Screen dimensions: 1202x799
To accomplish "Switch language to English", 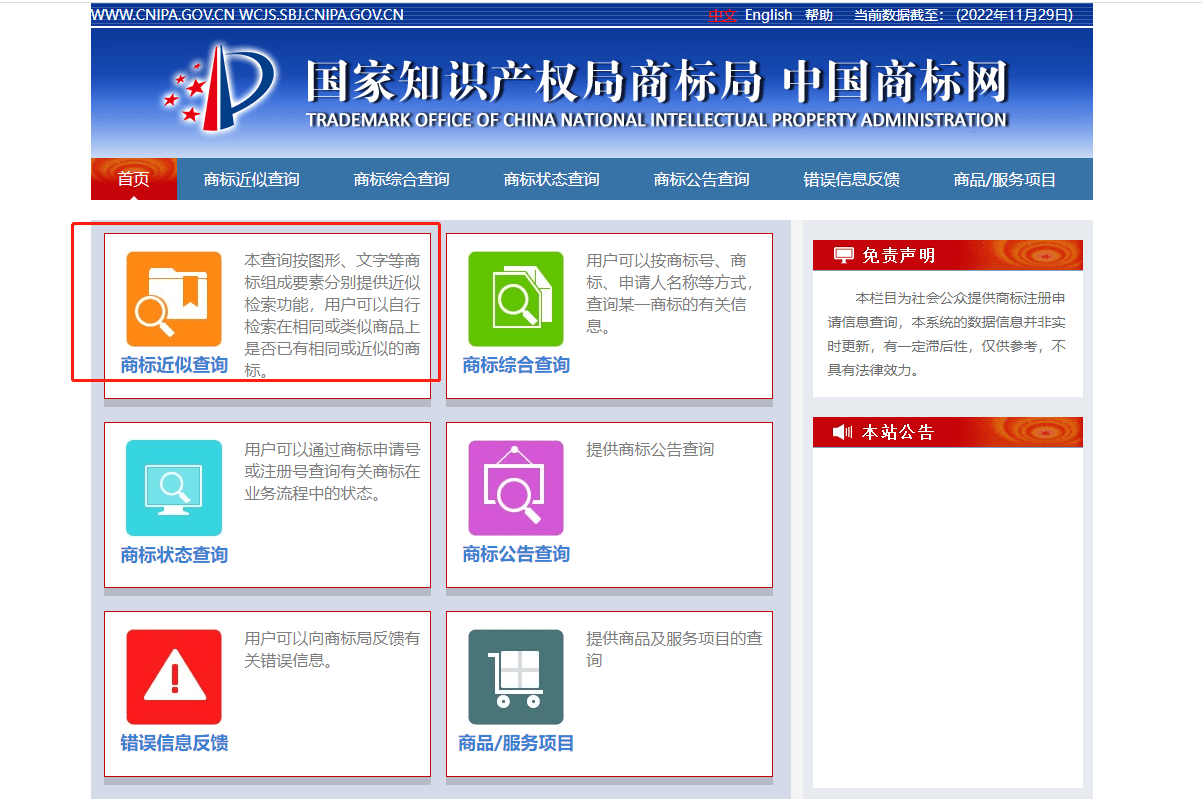I will pyautogui.click(x=768, y=15).
